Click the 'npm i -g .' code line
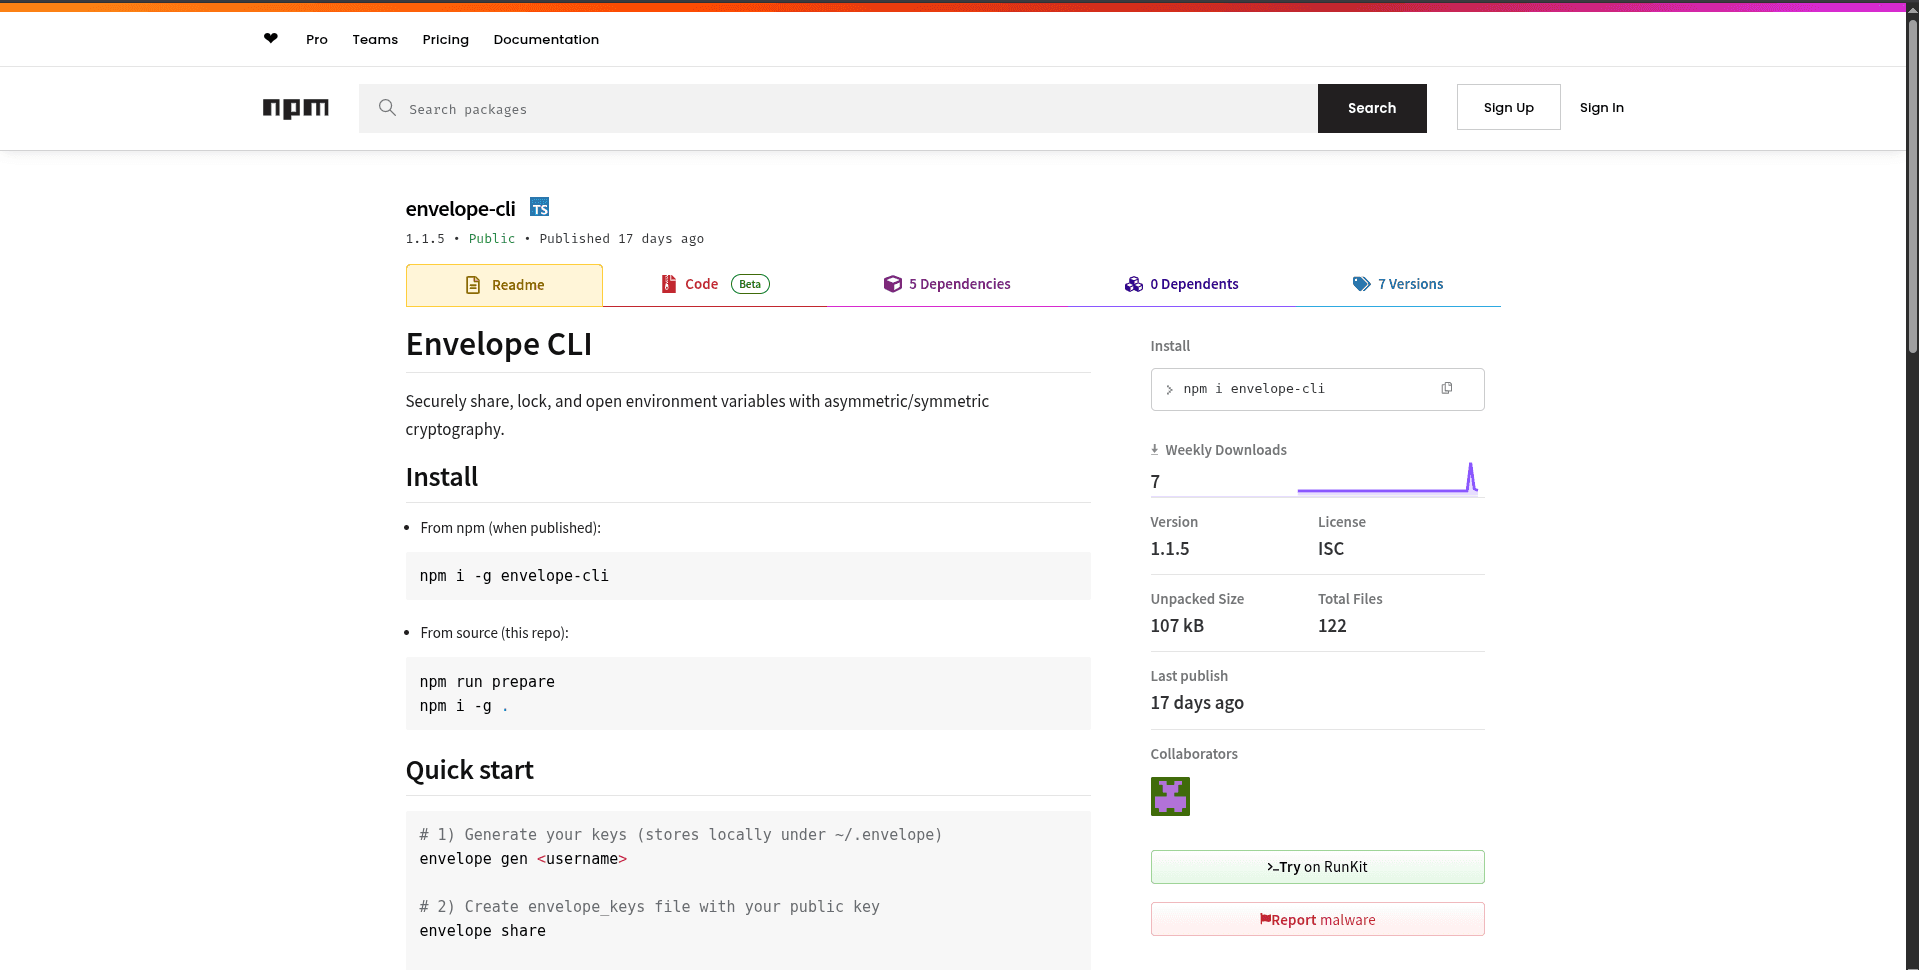The height and width of the screenshot is (970, 1919). [464, 706]
